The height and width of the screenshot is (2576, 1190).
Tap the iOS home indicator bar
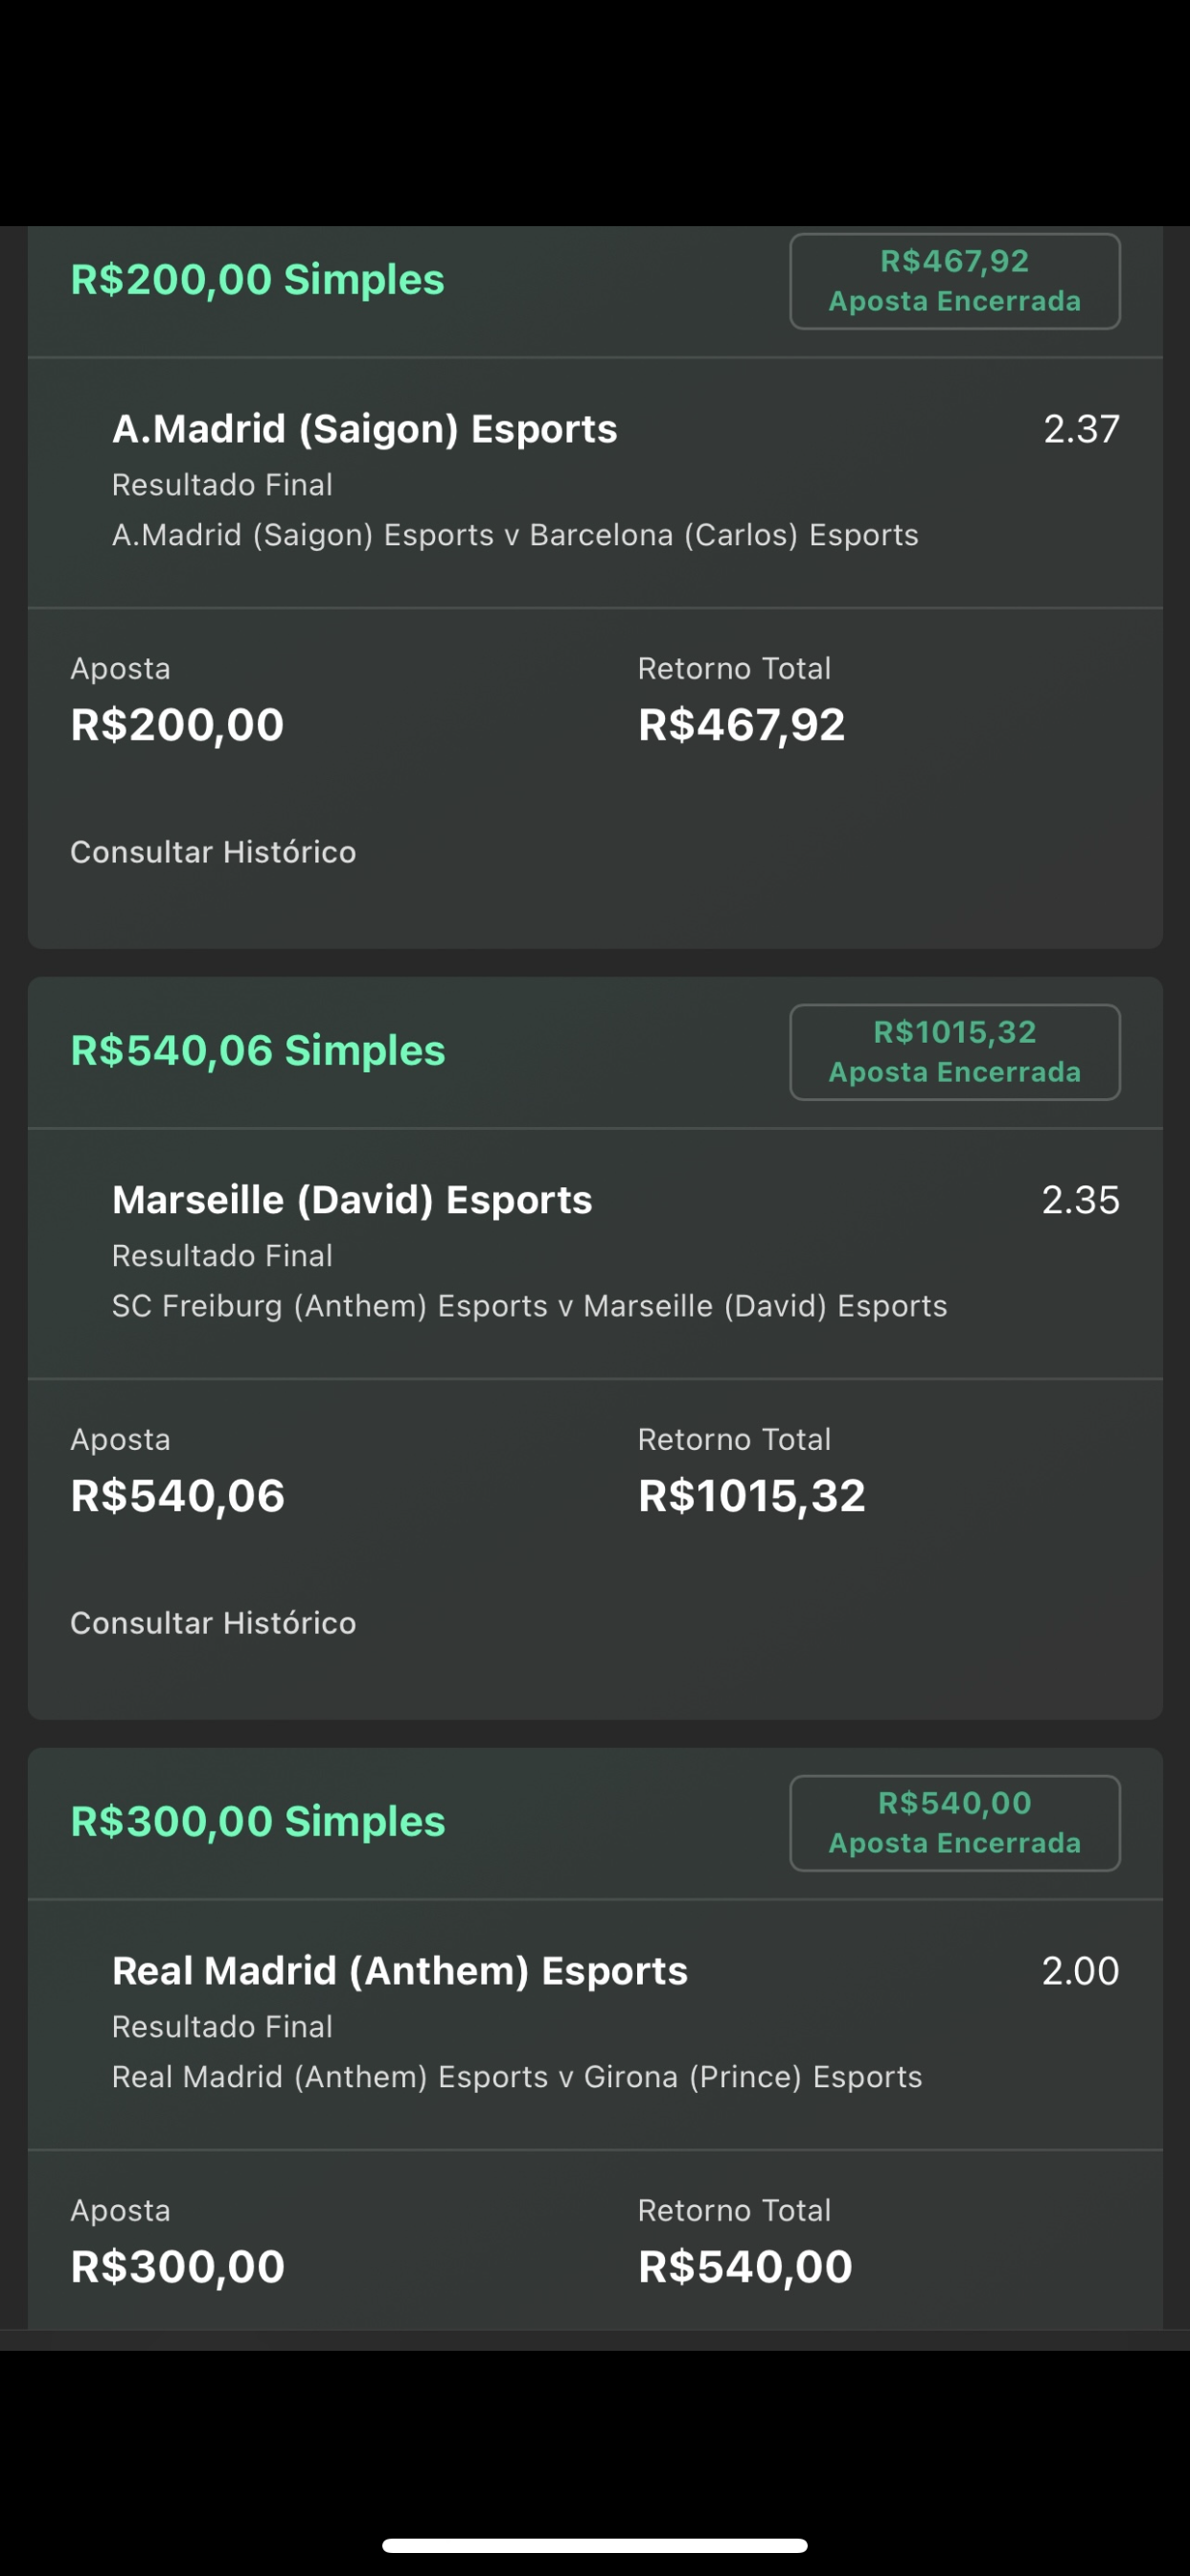click(x=595, y=2545)
